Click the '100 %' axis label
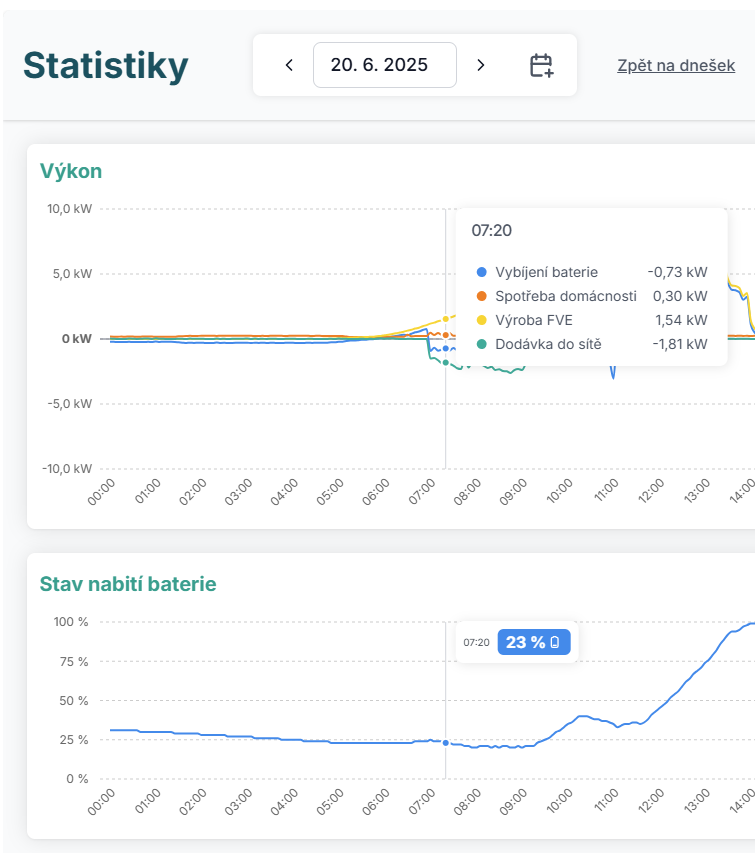 [71, 622]
